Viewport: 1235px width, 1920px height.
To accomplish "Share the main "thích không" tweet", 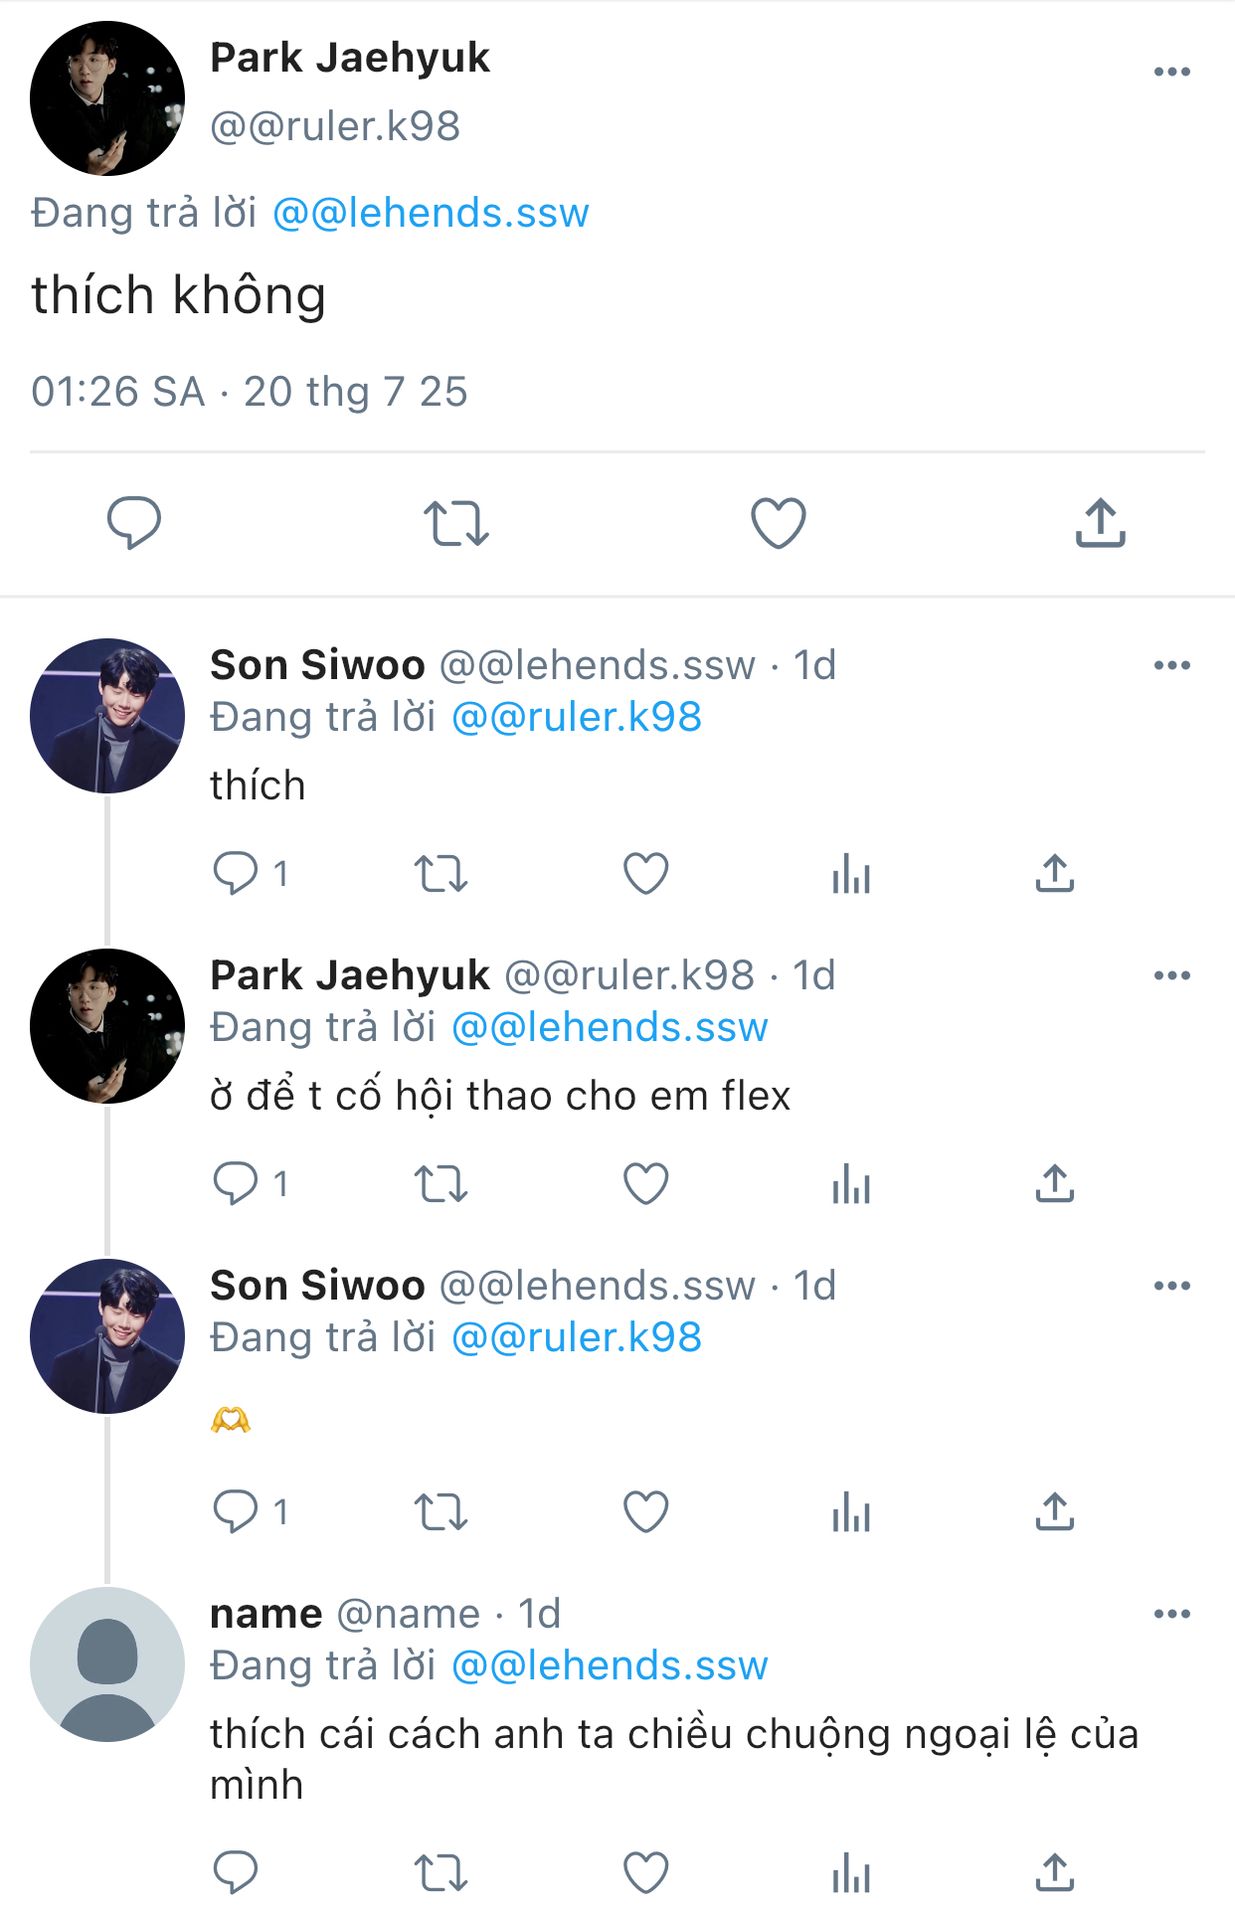I will click(x=1100, y=522).
